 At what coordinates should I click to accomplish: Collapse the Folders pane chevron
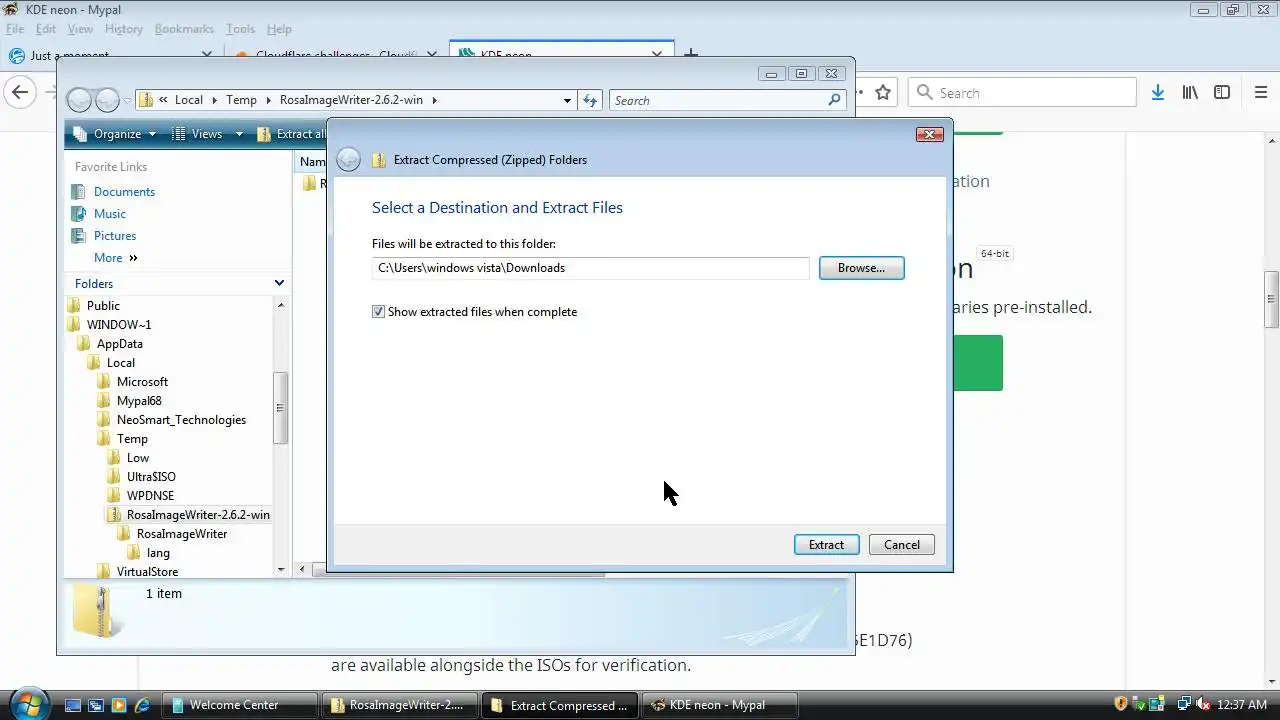(279, 284)
